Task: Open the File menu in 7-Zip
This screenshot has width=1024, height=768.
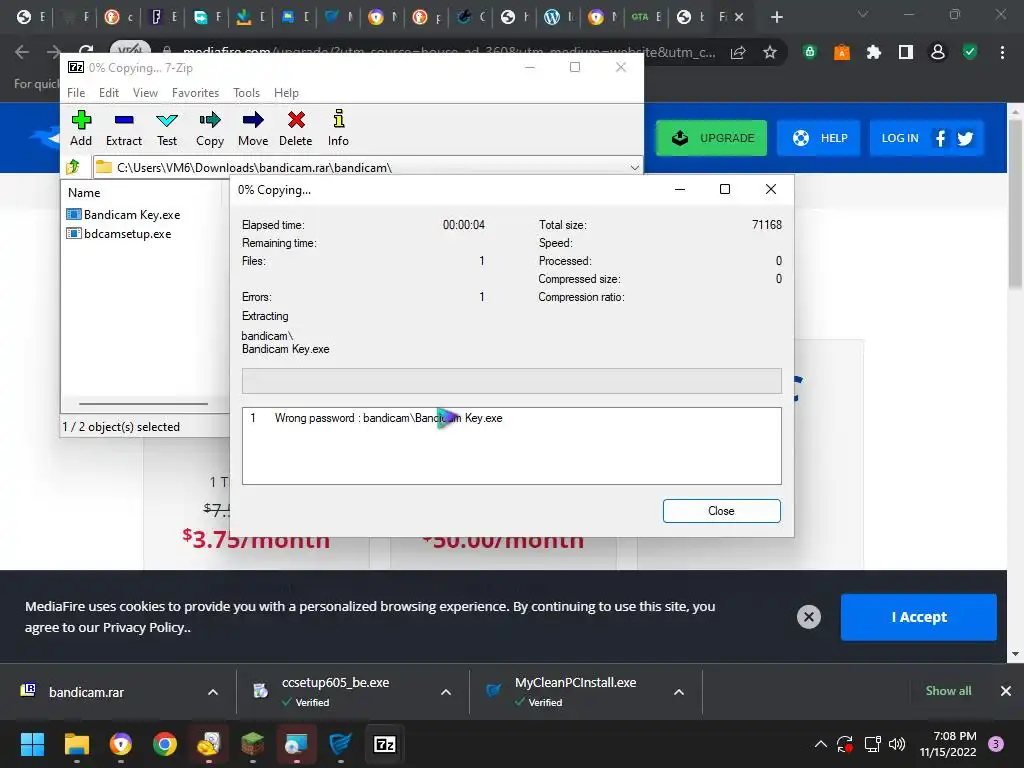Action: coord(76,93)
